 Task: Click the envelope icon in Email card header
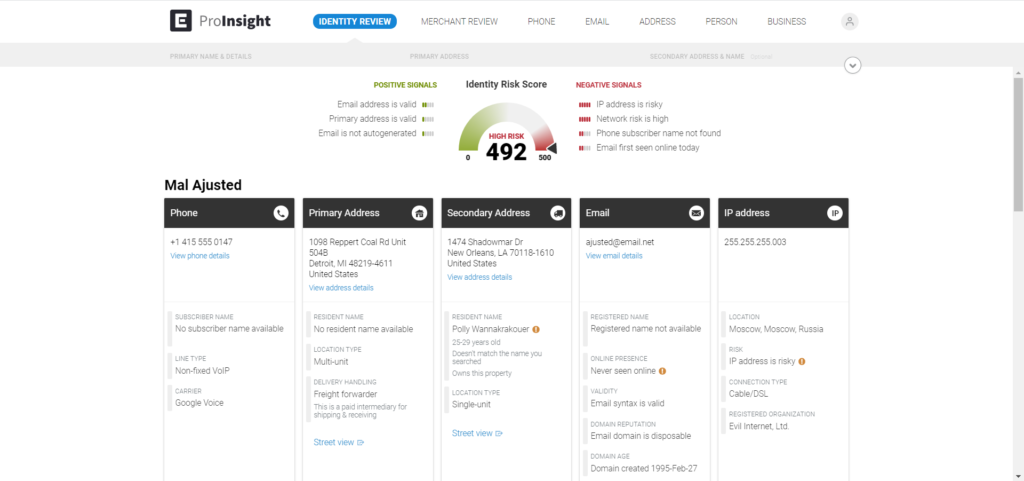tap(696, 213)
